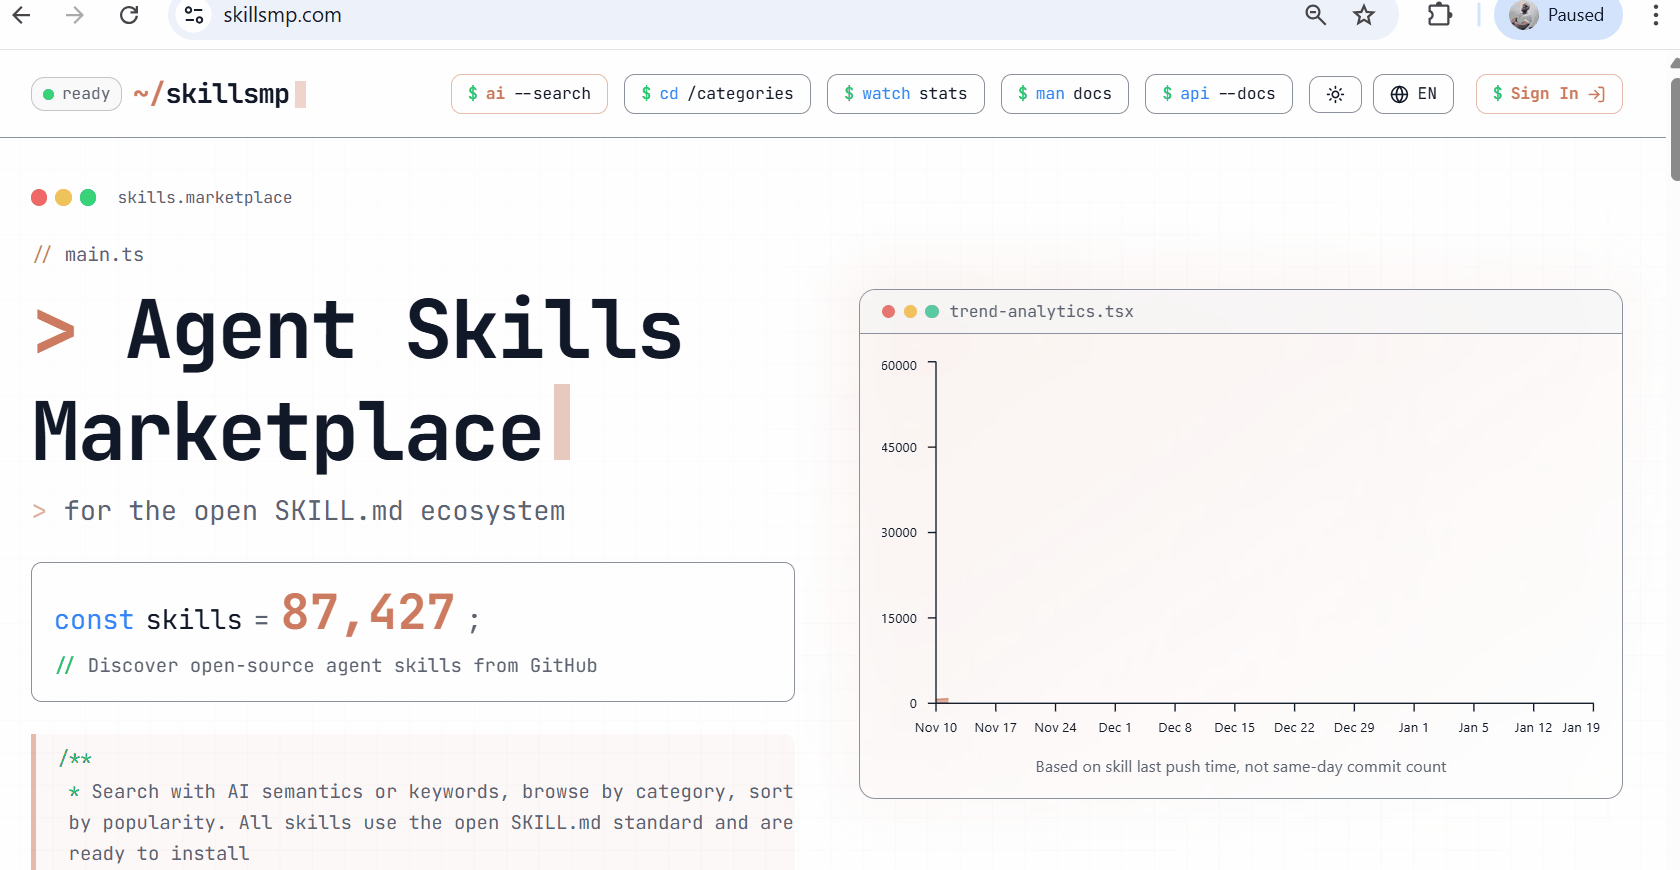Click the ~/skillsmp logo
This screenshot has width=1680, height=870.
pos(219,94)
